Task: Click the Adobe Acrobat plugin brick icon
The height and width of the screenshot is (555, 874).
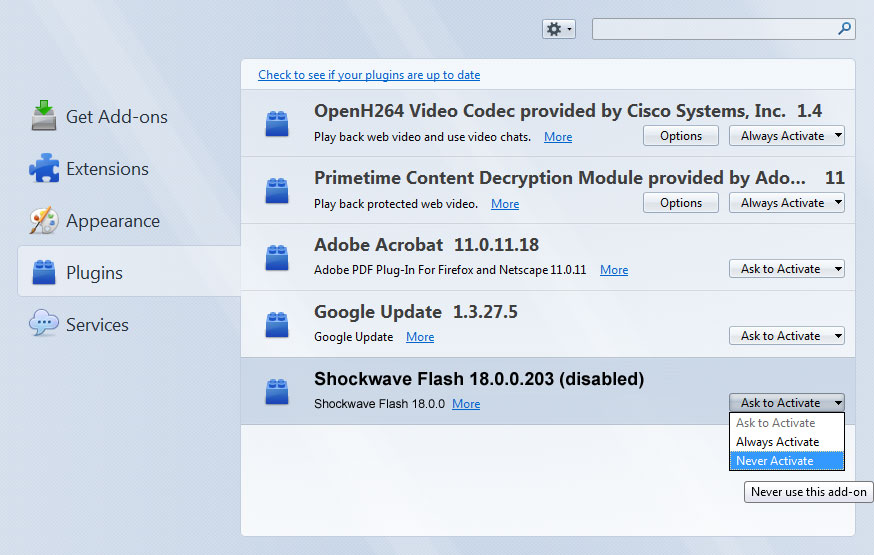Action: [x=277, y=257]
